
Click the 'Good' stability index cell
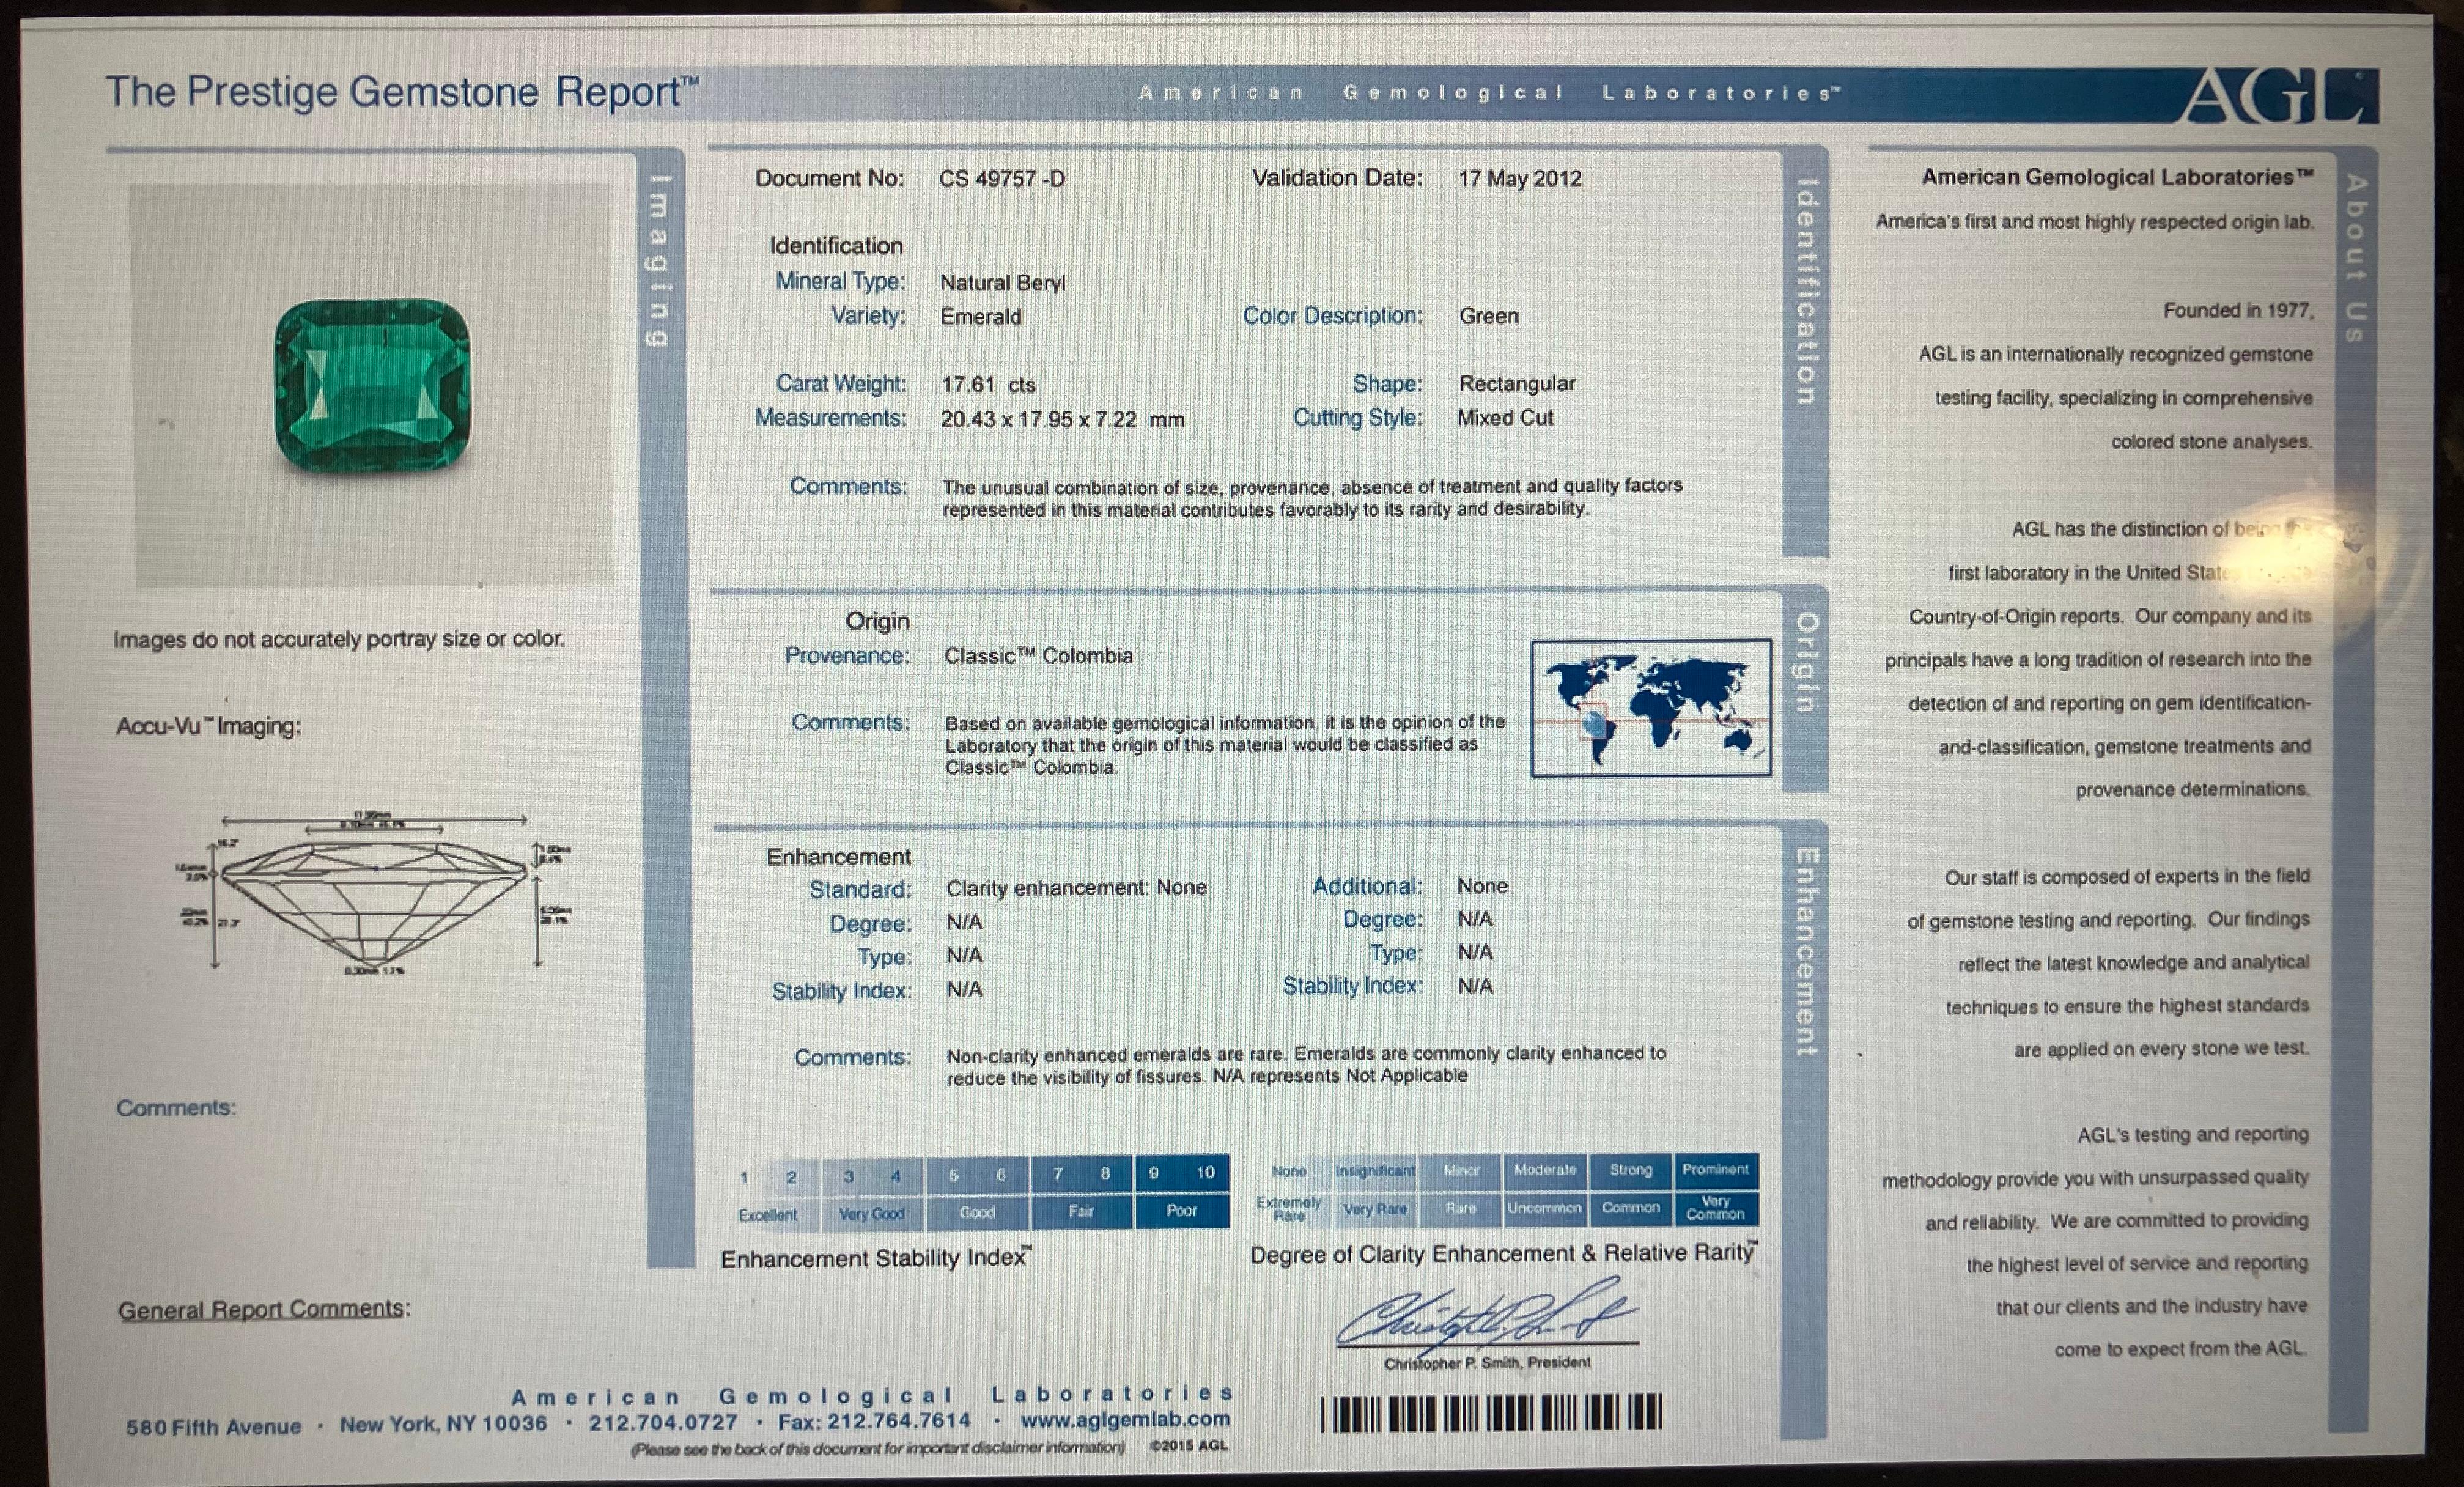tap(977, 1212)
